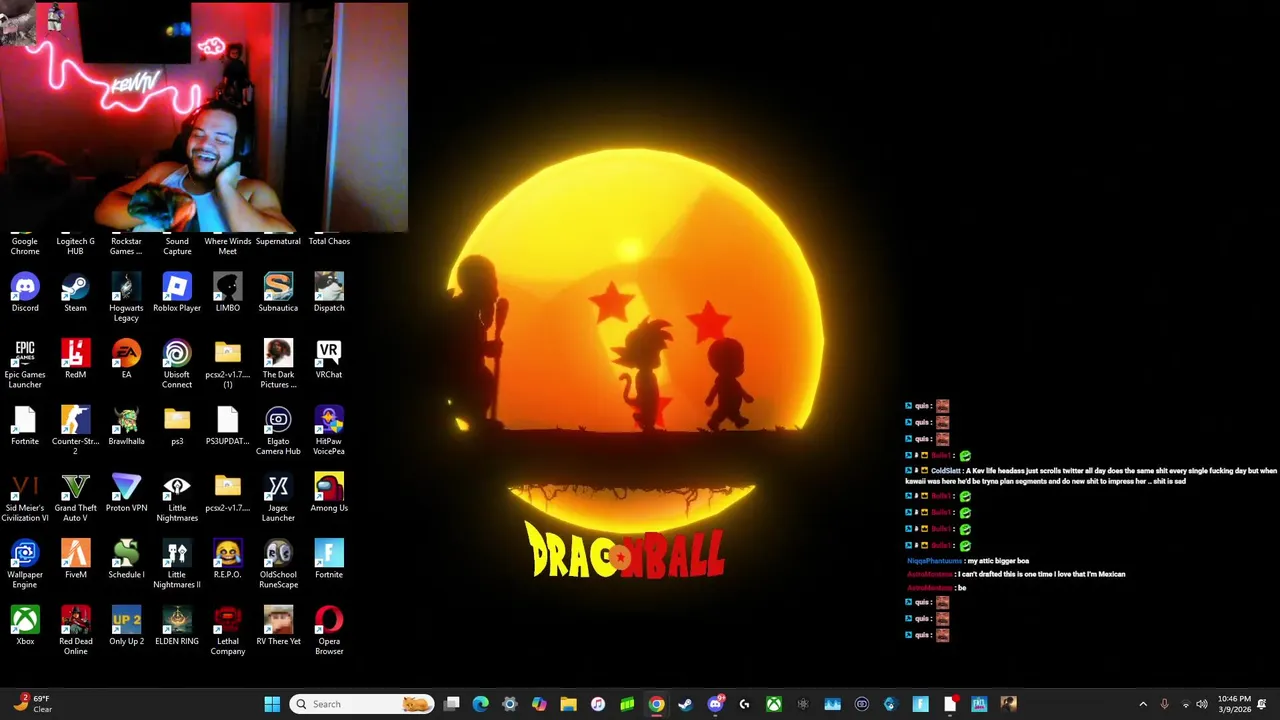The image size is (1280, 720).
Task: Select Sid Meier's Civilization VI icon
Action: [x=25, y=498]
